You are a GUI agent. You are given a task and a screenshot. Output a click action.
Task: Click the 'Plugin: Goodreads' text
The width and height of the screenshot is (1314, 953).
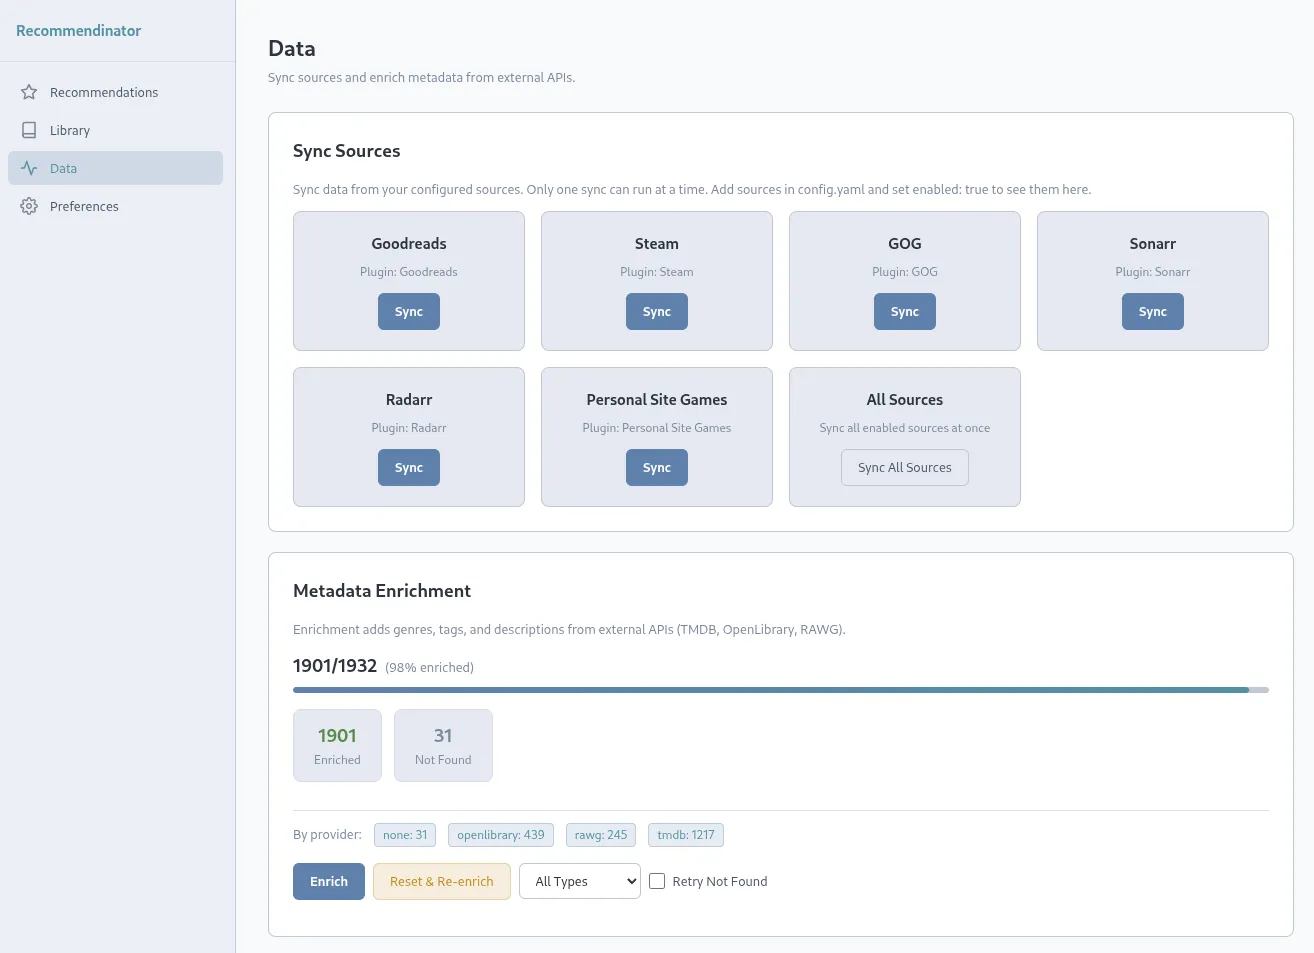(409, 272)
